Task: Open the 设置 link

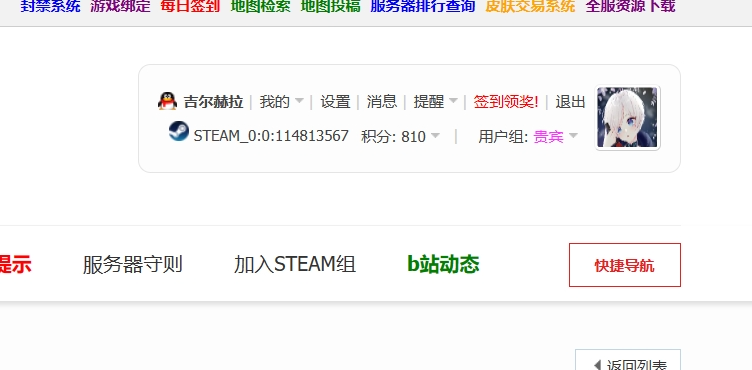Action: [335, 102]
